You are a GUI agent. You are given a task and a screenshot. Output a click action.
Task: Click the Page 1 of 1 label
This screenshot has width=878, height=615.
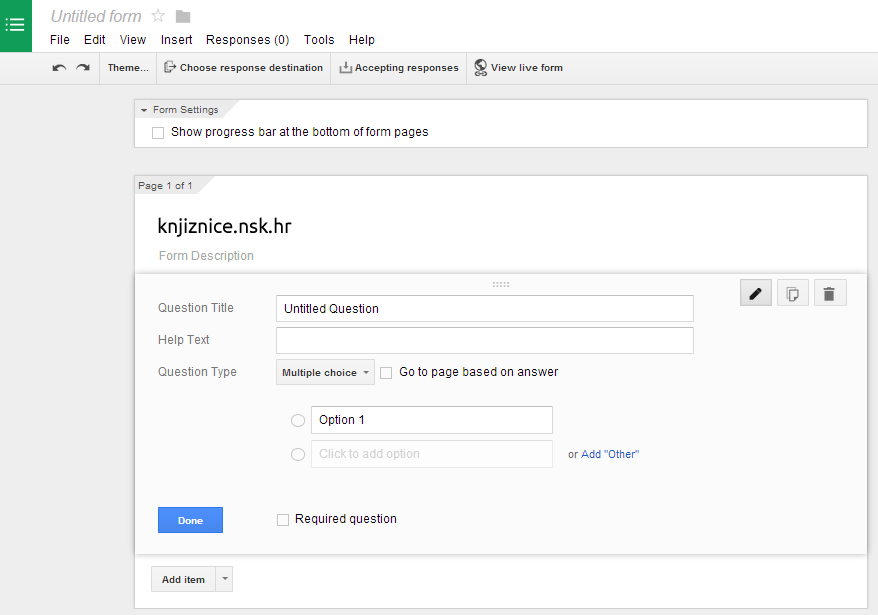pyautogui.click(x=165, y=185)
